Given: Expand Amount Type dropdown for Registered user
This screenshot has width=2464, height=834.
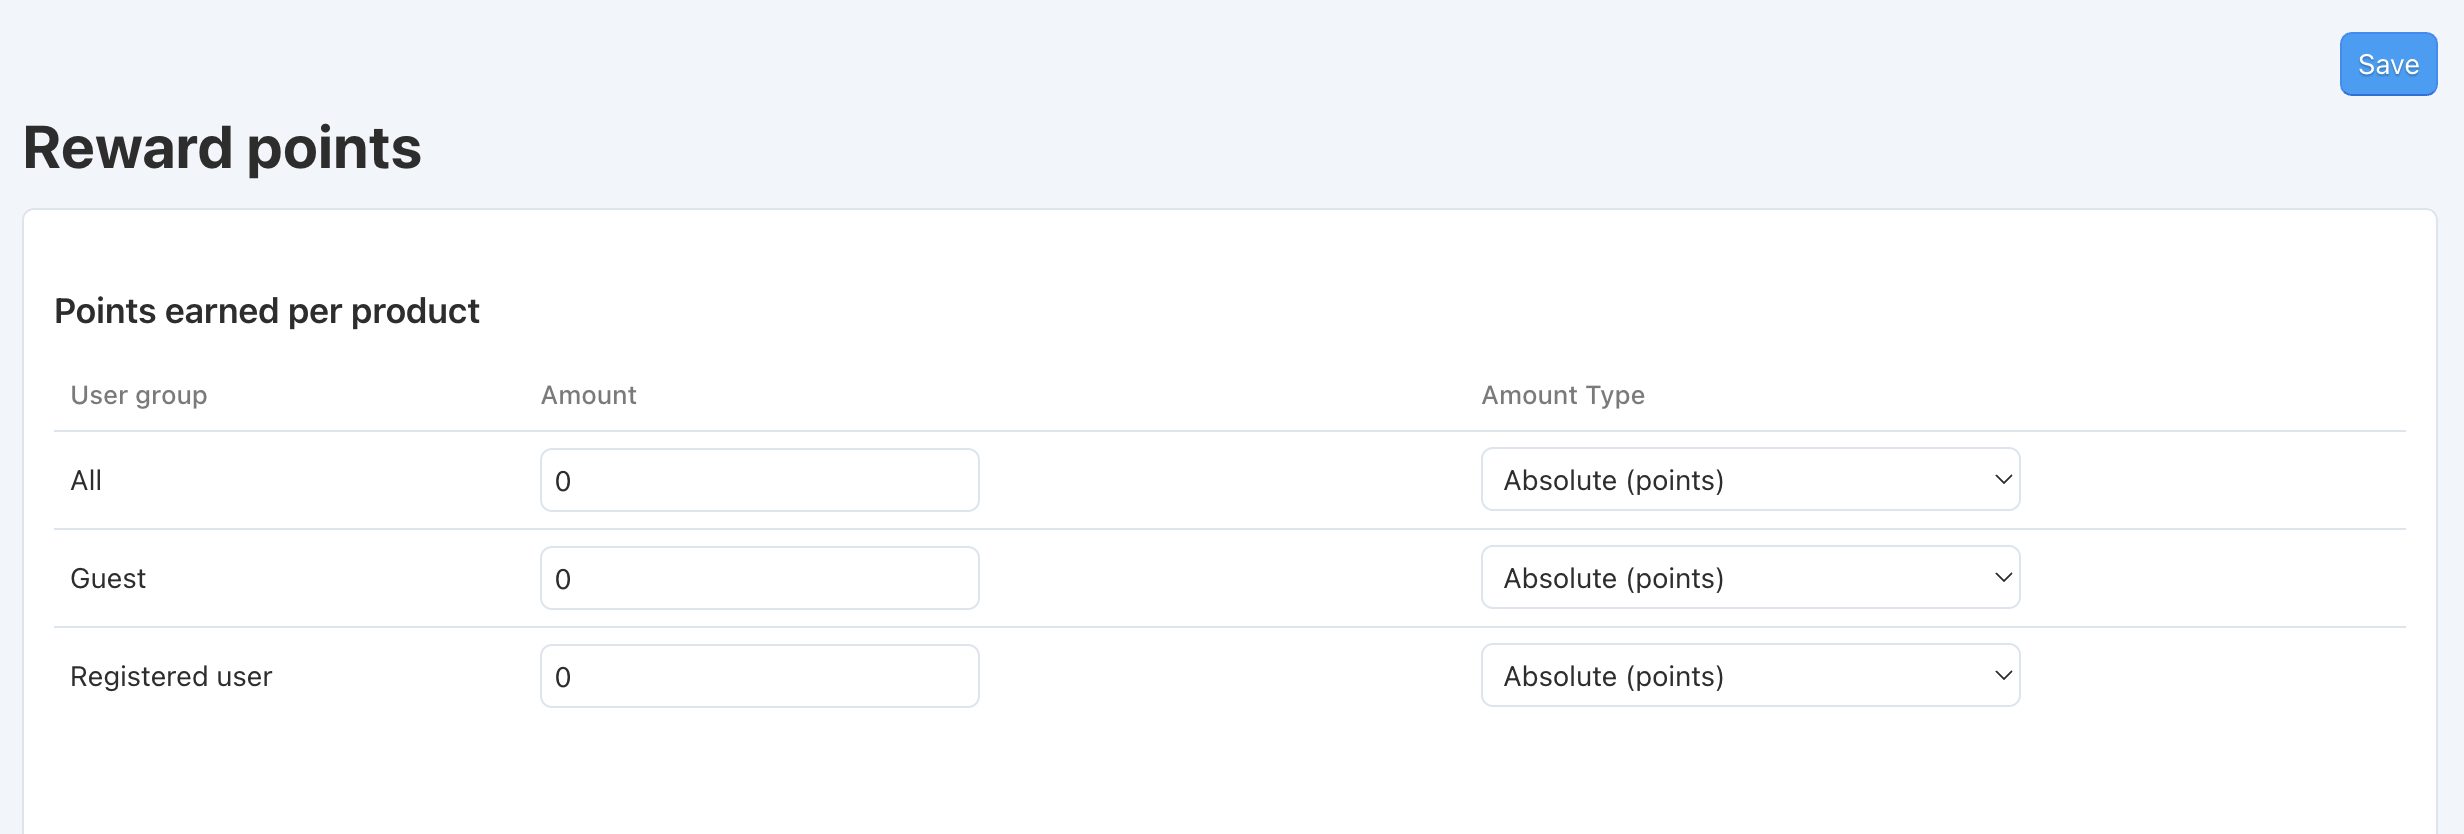Looking at the screenshot, I should click(1751, 675).
